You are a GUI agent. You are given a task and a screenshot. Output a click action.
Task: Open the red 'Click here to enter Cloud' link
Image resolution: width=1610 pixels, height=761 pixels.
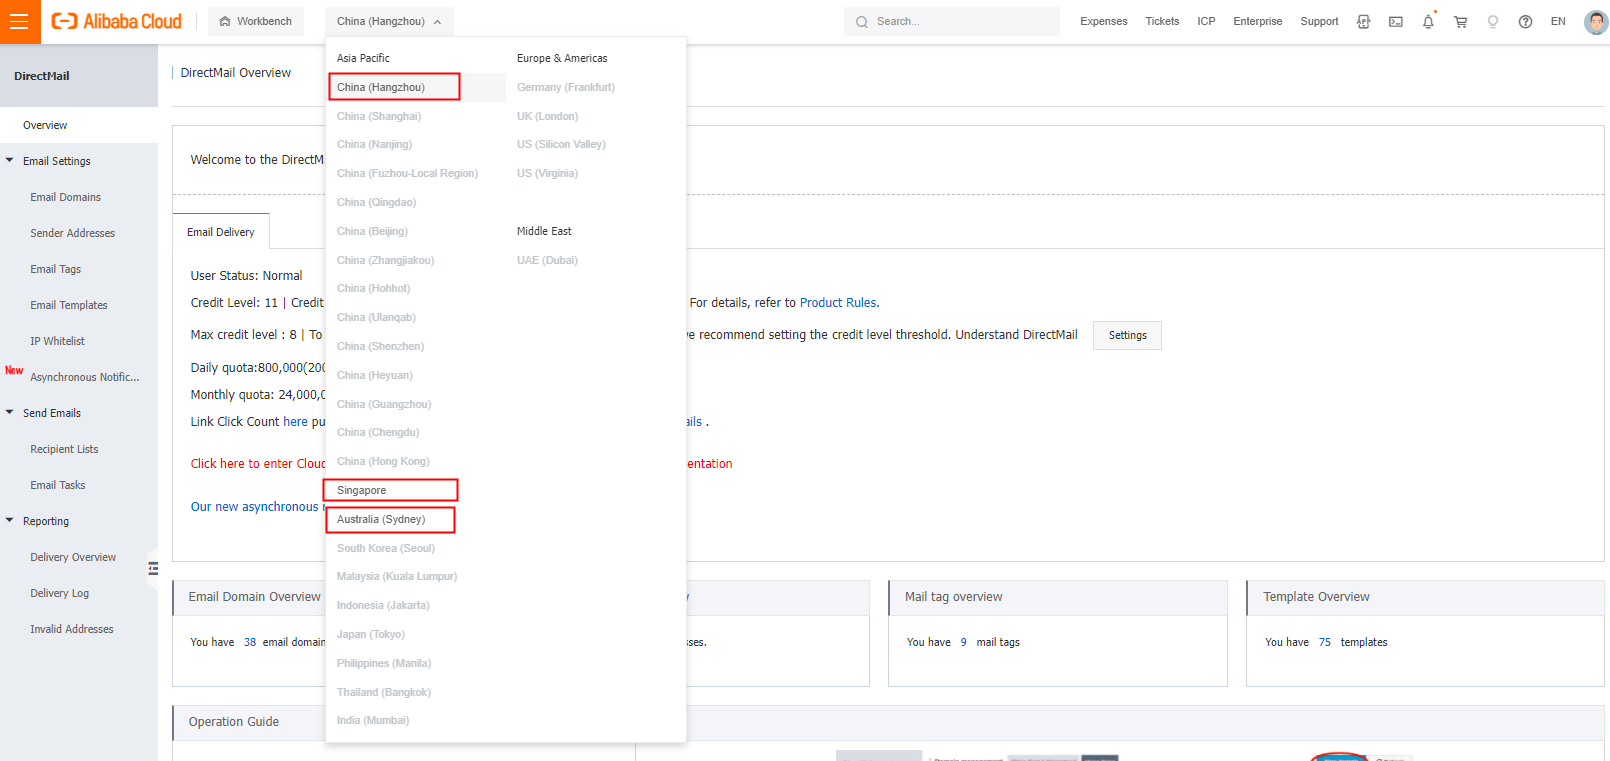[x=258, y=464]
